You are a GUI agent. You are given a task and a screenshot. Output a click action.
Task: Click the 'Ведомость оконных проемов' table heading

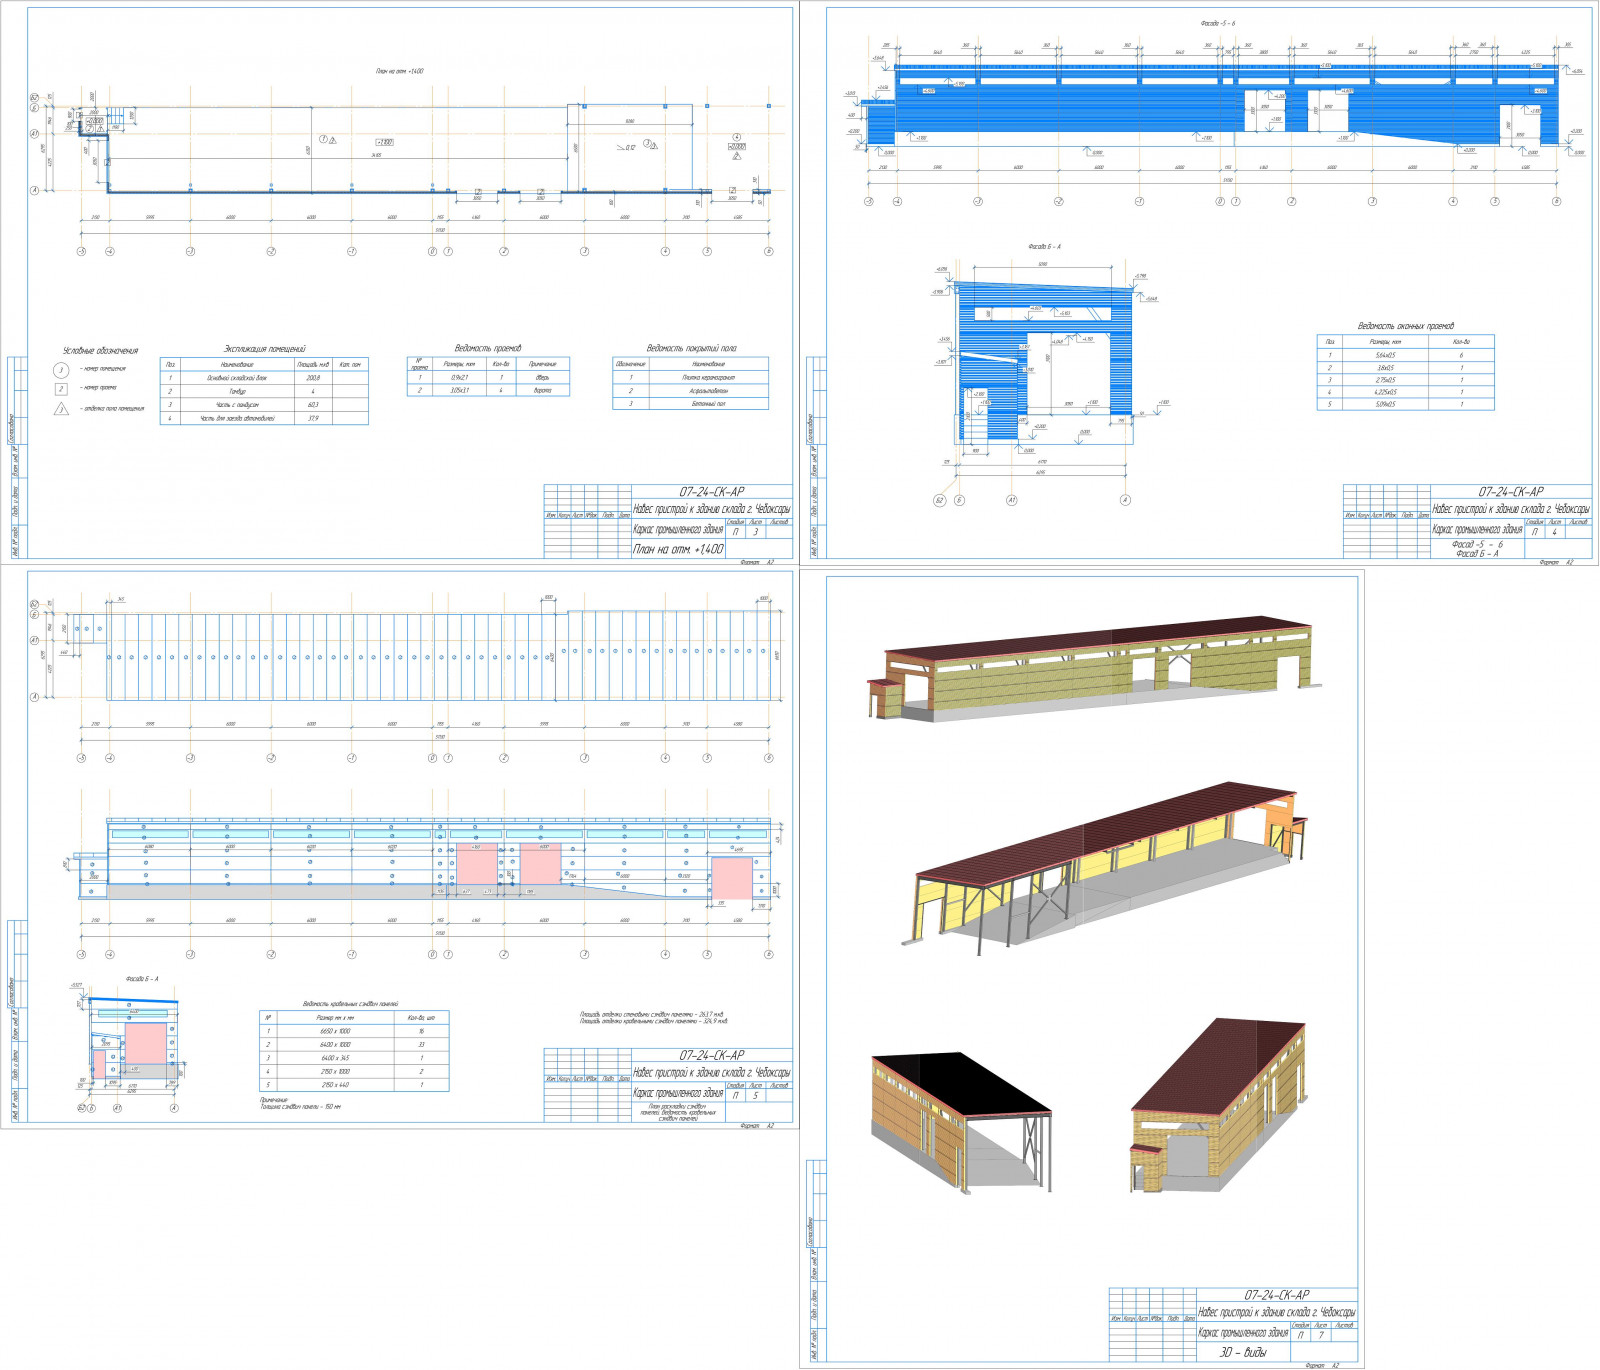[x=1405, y=326]
